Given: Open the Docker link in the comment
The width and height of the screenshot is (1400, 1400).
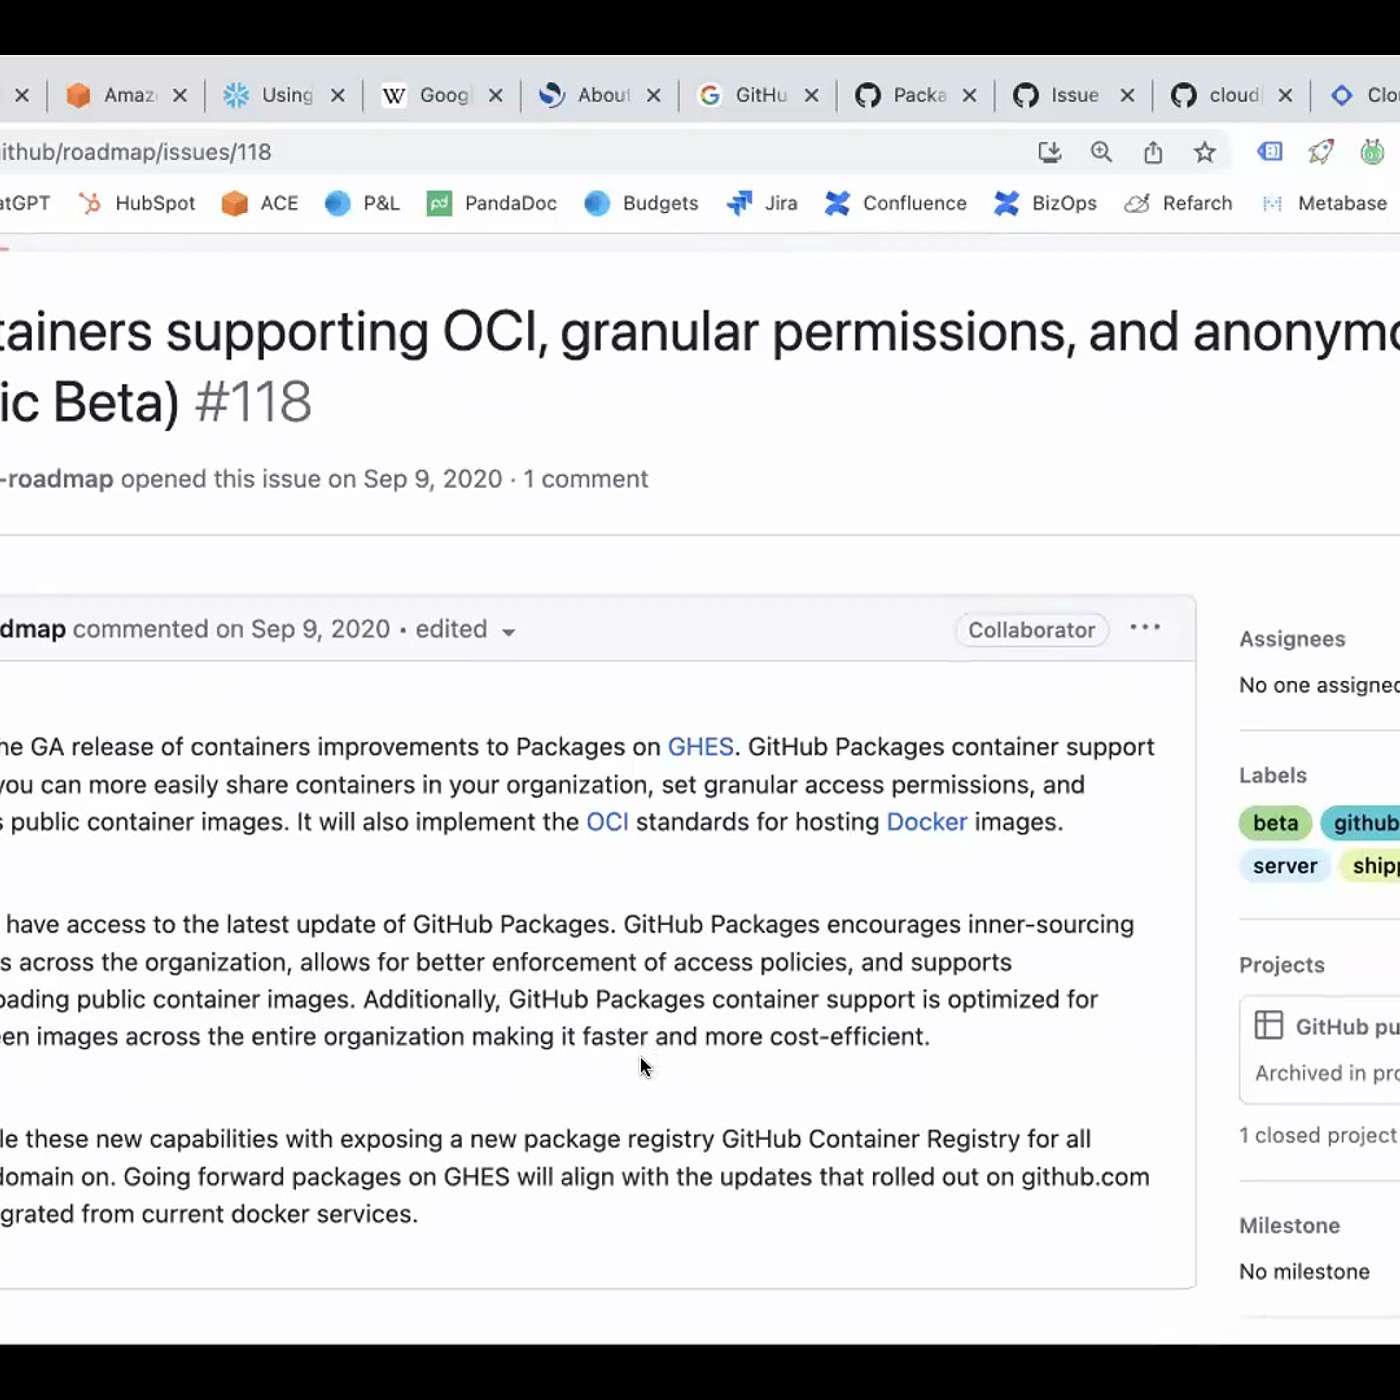Looking at the screenshot, I should pyautogui.click(x=926, y=822).
